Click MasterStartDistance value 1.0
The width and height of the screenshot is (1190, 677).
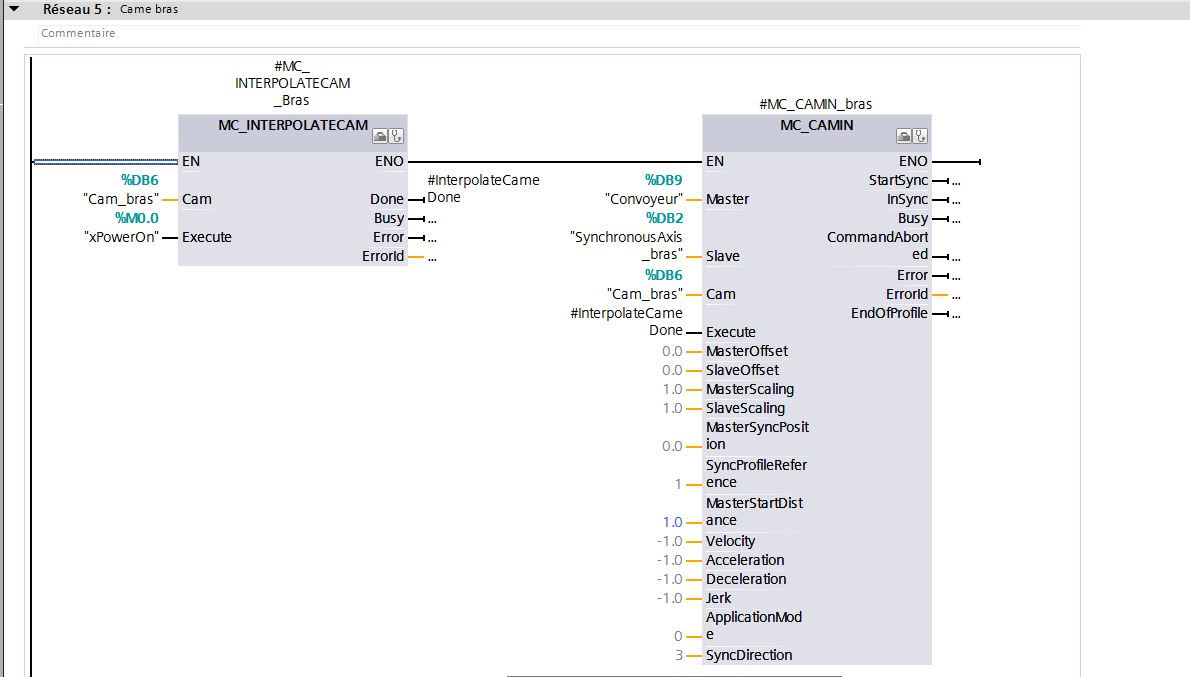point(672,522)
